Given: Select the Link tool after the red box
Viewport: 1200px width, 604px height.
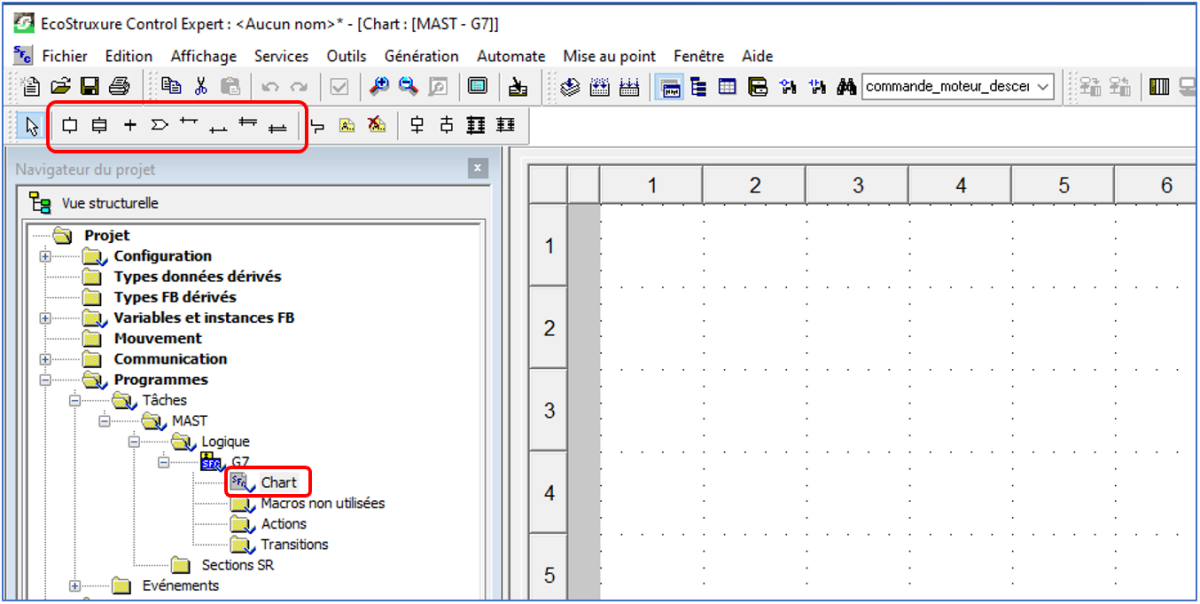Looking at the screenshot, I should pyautogui.click(x=318, y=126).
